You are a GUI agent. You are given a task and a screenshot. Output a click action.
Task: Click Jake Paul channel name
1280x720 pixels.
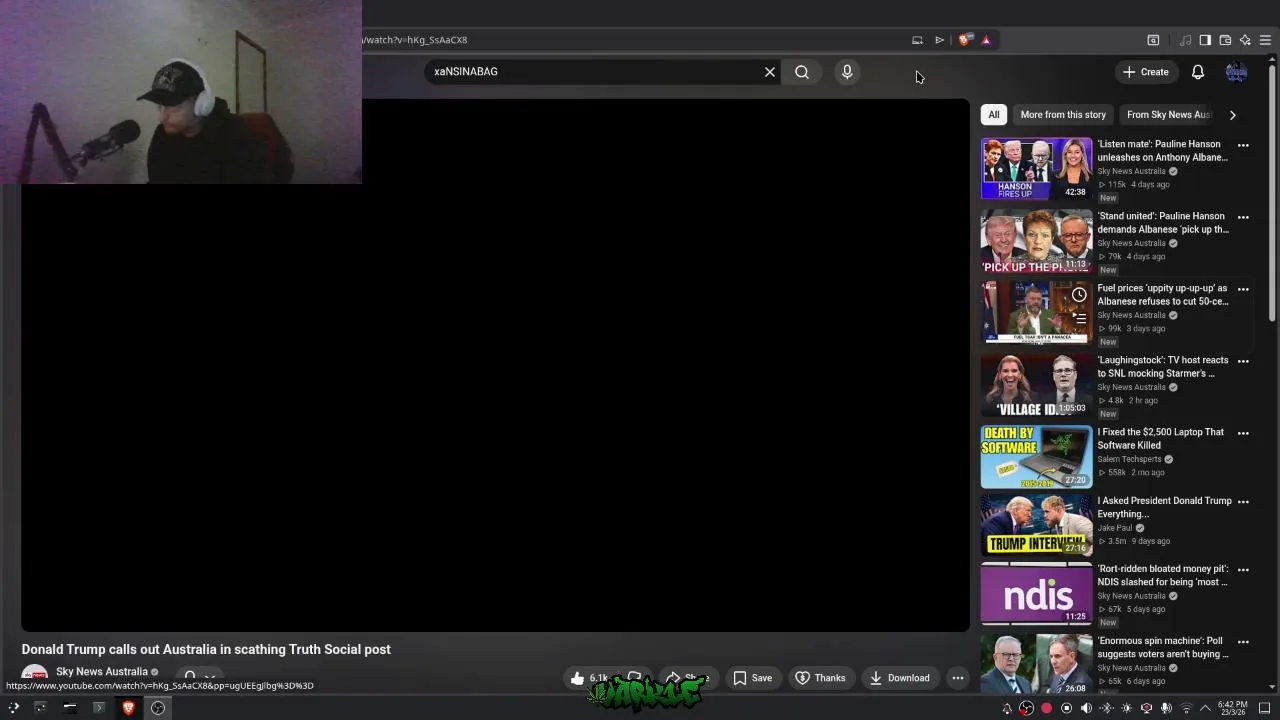pos(1115,528)
